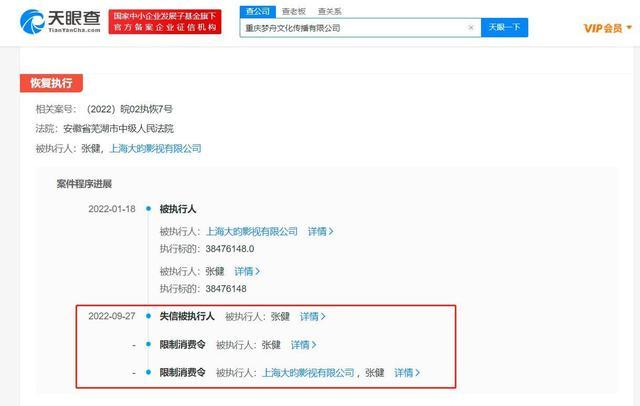
Task: Open 详情 for 被执行人 张健 under 38476148.0
Action: coord(247,271)
